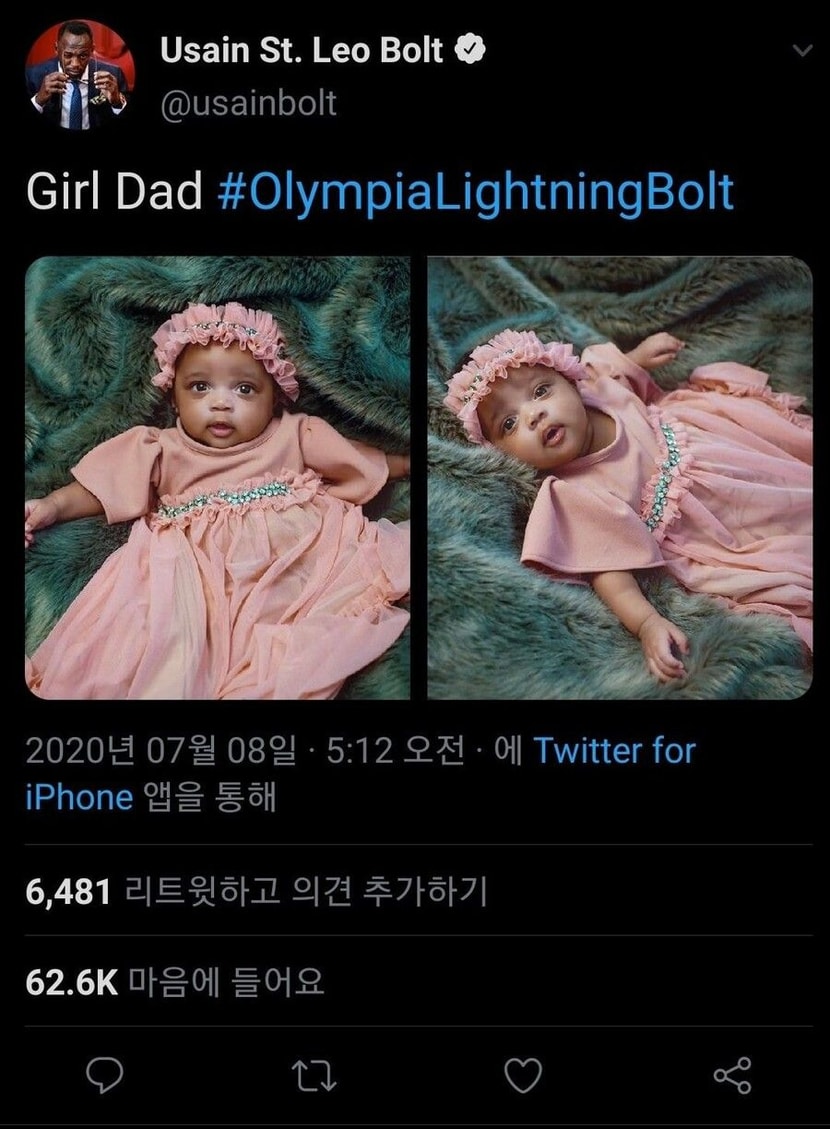The height and width of the screenshot is (1129, 830).
Task: Like the tweet with heart icon
Action: click(x=523, y=1076)
